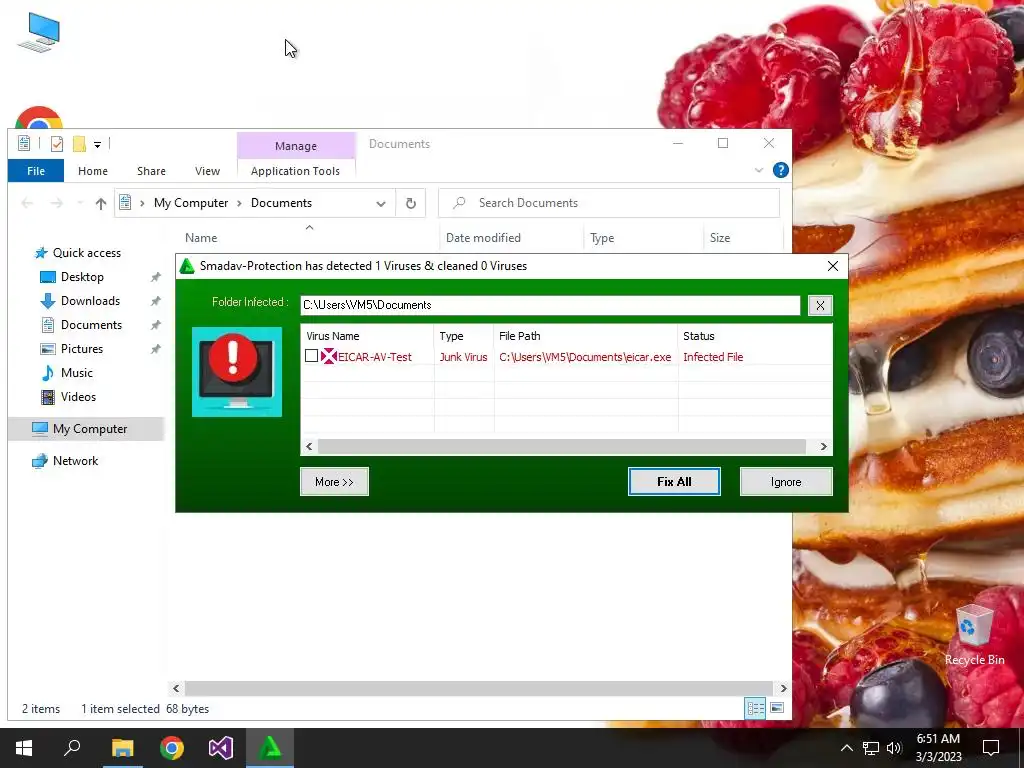Click the EICAR-AV-Test crossed virus icon
Screen dimensions: 1024x768
[328, 357]
